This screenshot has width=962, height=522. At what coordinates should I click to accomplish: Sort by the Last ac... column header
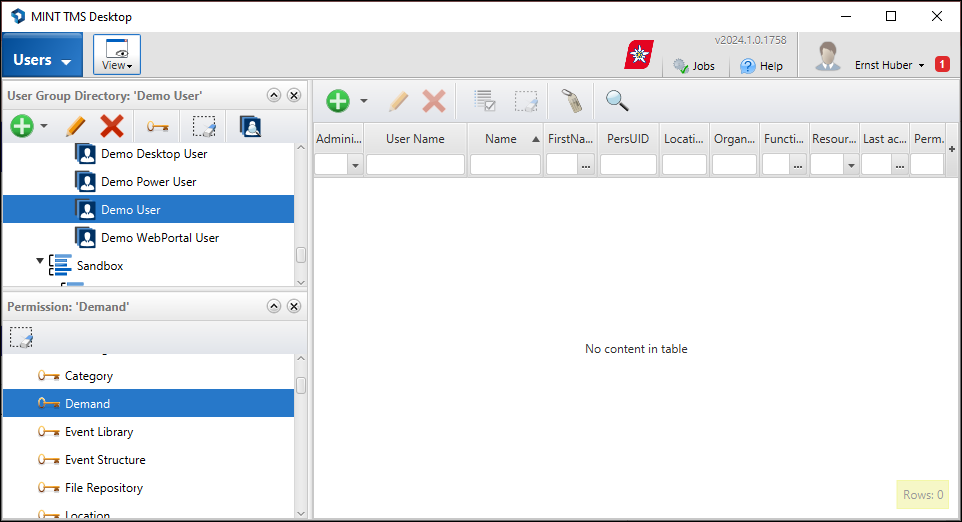(884, 139)
